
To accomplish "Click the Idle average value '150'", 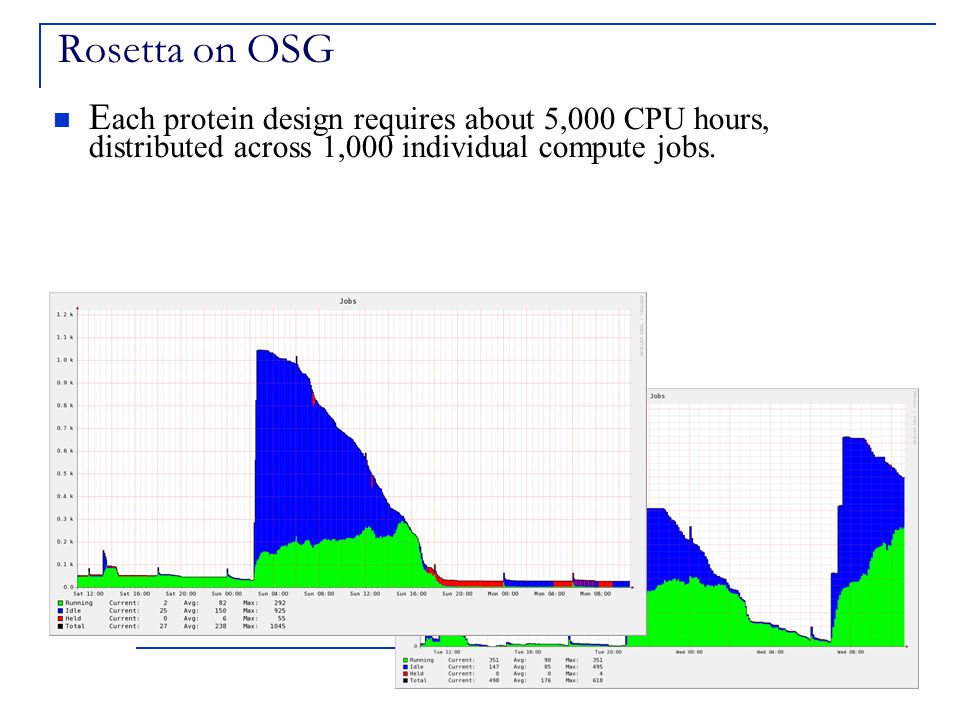I will point(220,610).
